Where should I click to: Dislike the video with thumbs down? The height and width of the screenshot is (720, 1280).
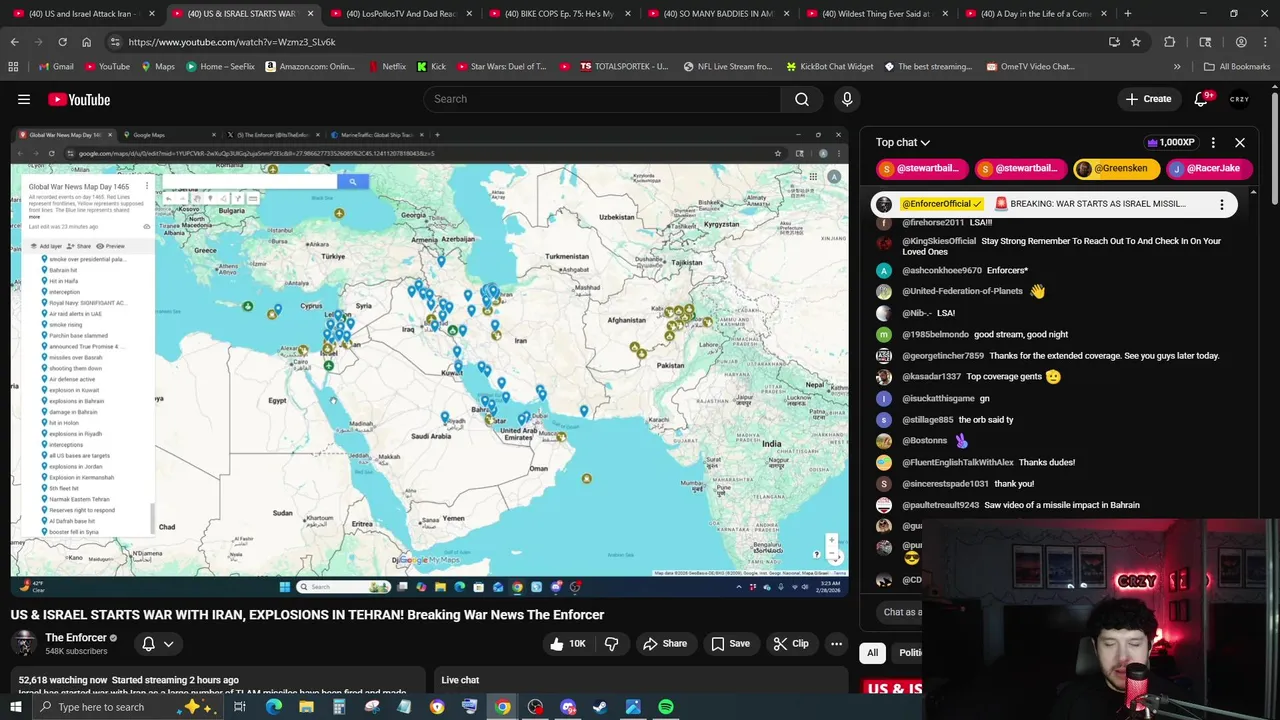point(611,644)
